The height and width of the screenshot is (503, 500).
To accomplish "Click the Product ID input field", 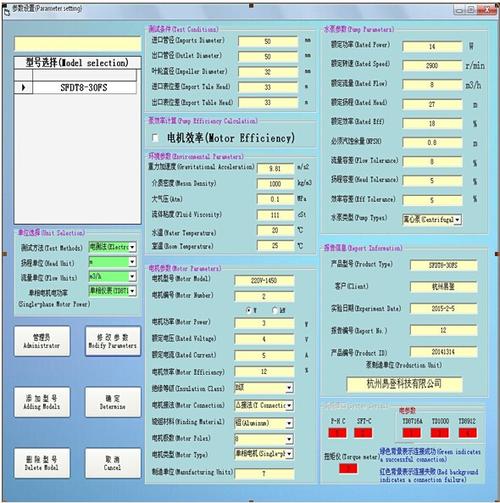I will coord(443,352).
